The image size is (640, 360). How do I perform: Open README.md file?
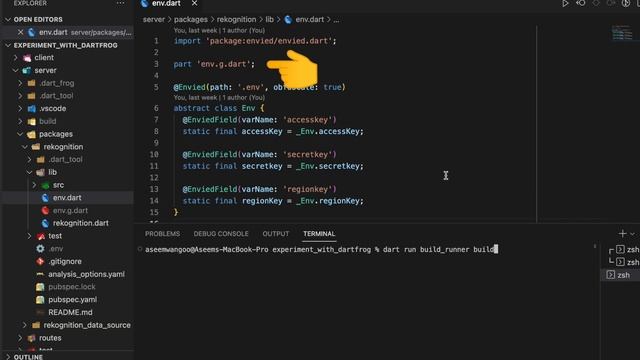pyautogui.click(x=70, y=312)
